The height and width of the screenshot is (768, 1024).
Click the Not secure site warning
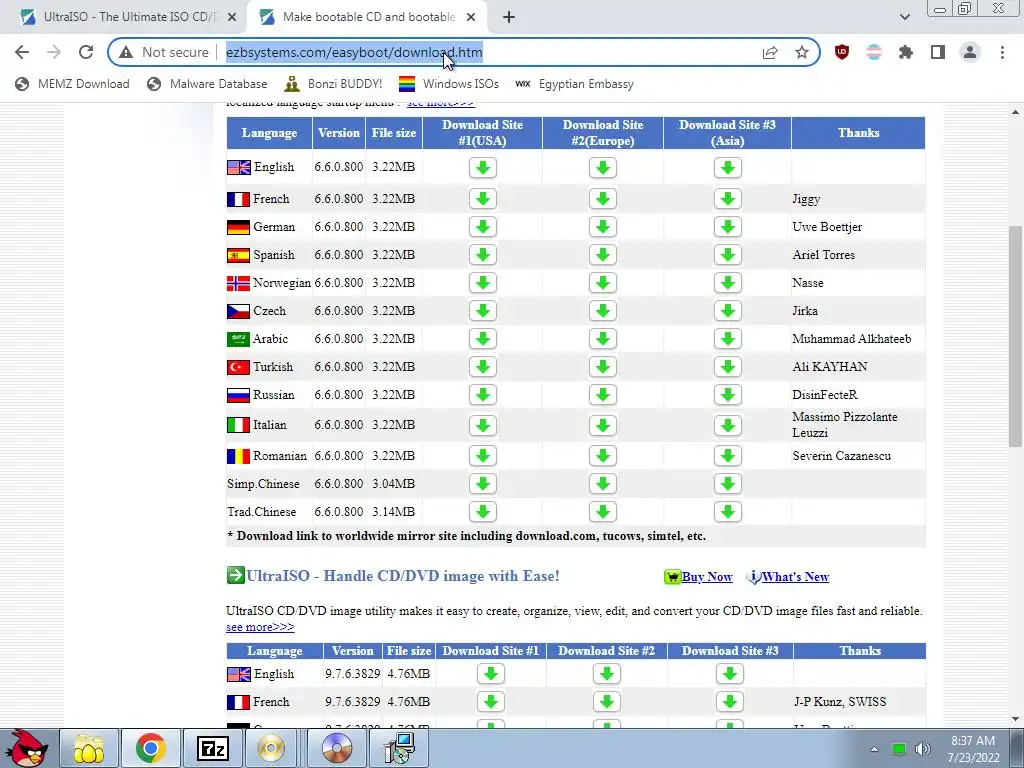click(164, 52)
